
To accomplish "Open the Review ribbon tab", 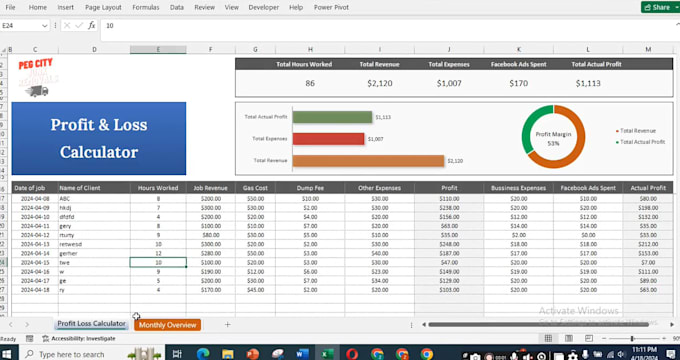I will 204,7.
